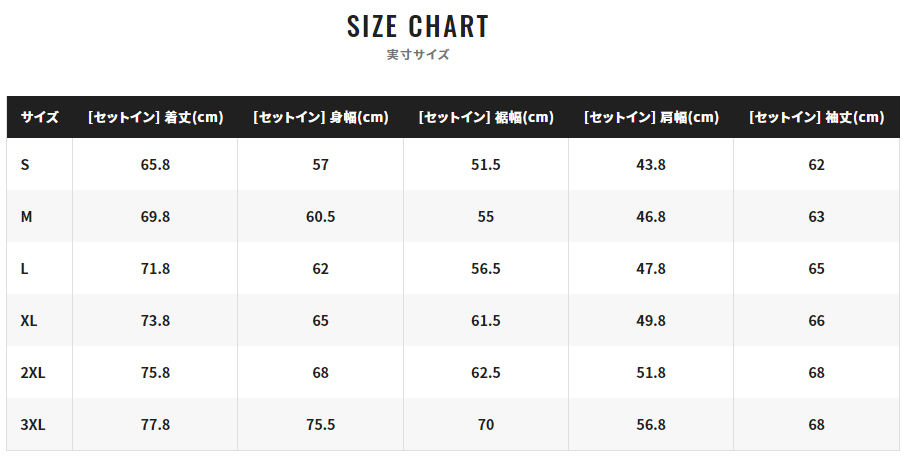Select the L size row label

pos(24,269)
